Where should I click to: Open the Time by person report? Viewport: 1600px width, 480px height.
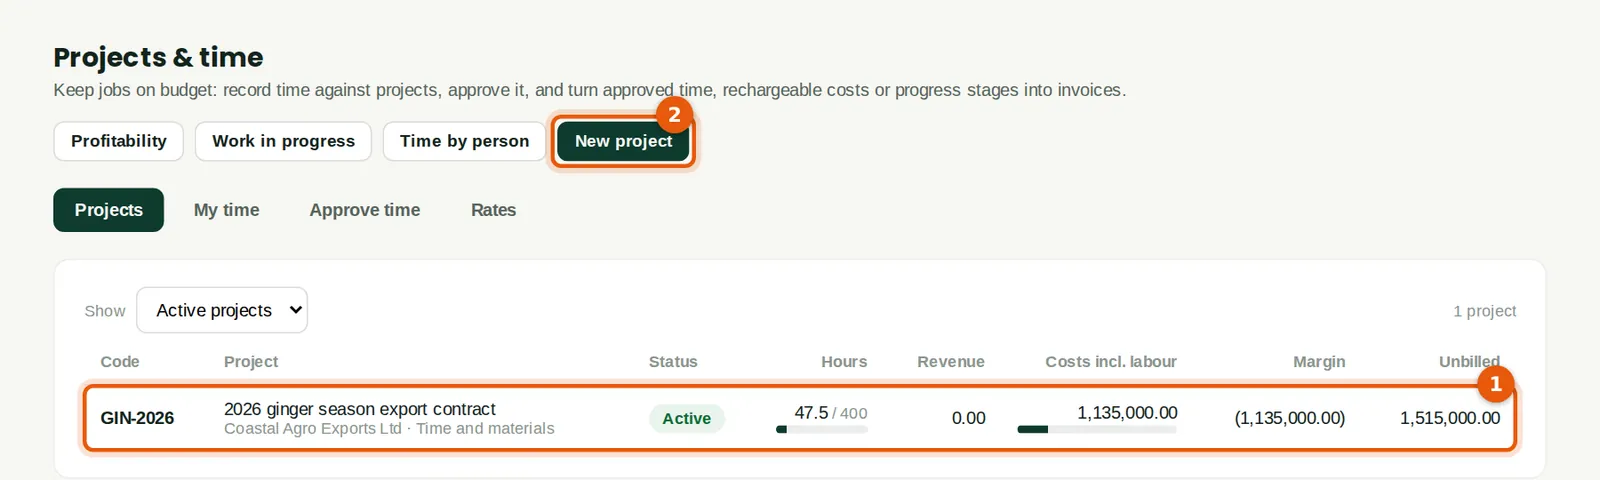[x=464, y=141]
